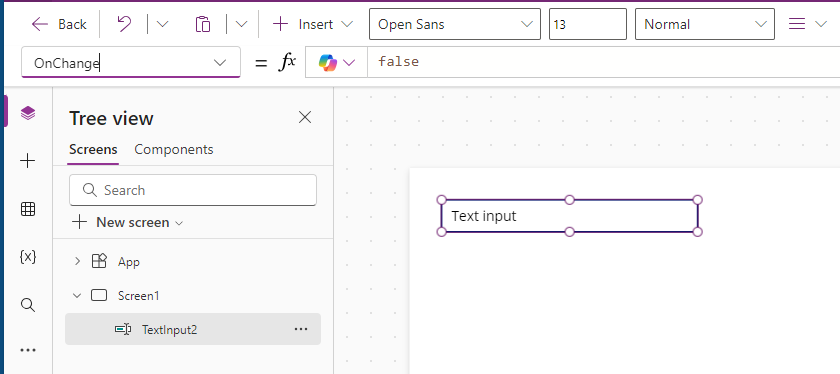Open the Normal font weight dropdown

point(704,24)
